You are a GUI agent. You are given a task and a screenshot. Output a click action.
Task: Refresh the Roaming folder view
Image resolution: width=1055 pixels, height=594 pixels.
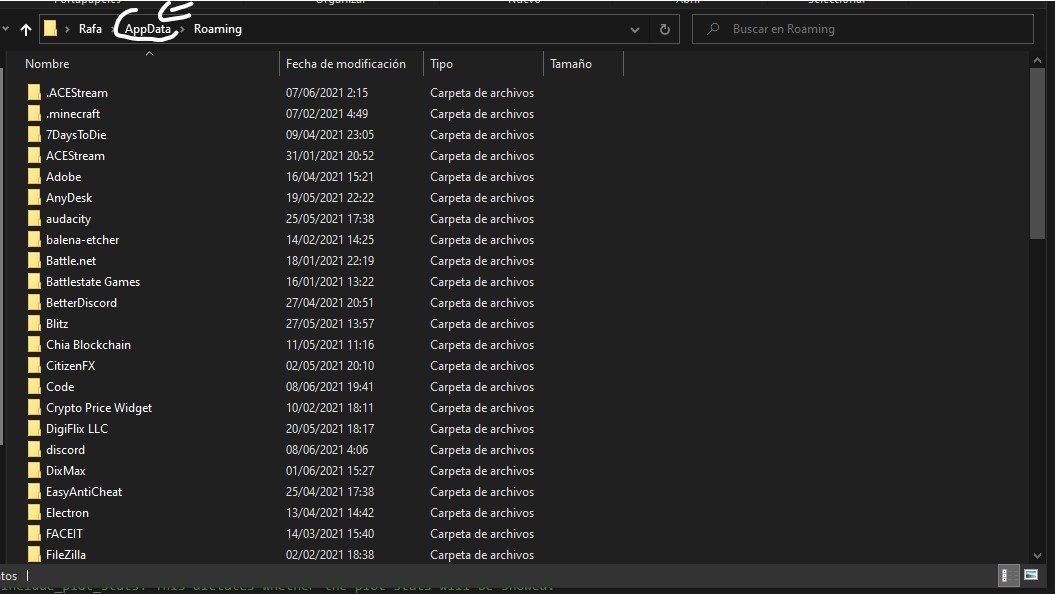coord(665,30)
